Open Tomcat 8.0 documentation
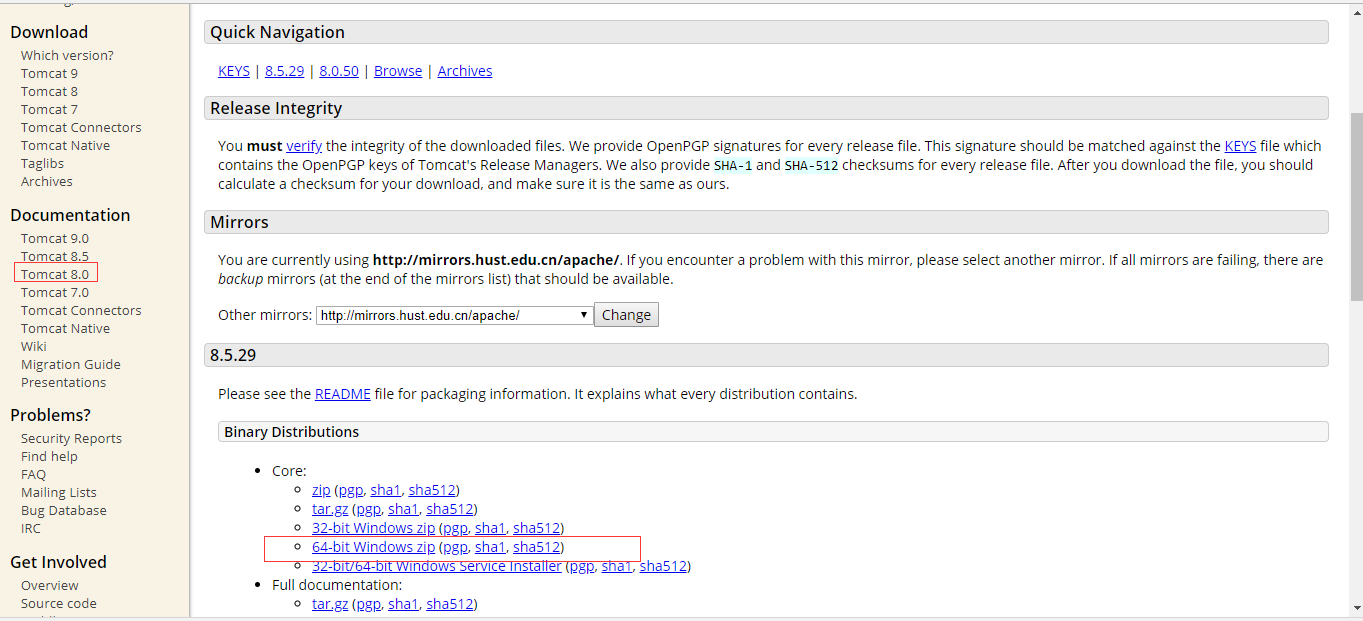Screen dimensions: 1363x621 [x=55, y=274]
